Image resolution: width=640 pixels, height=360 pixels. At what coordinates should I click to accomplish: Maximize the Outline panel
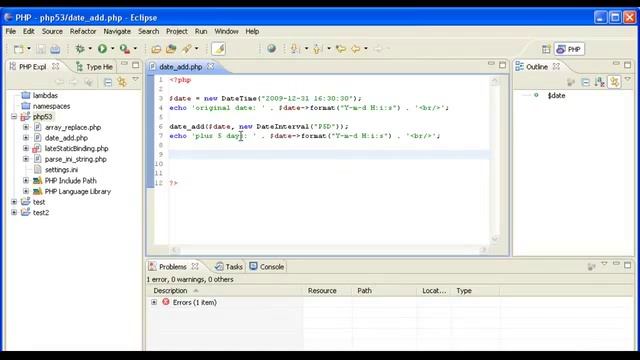[627, 64]
